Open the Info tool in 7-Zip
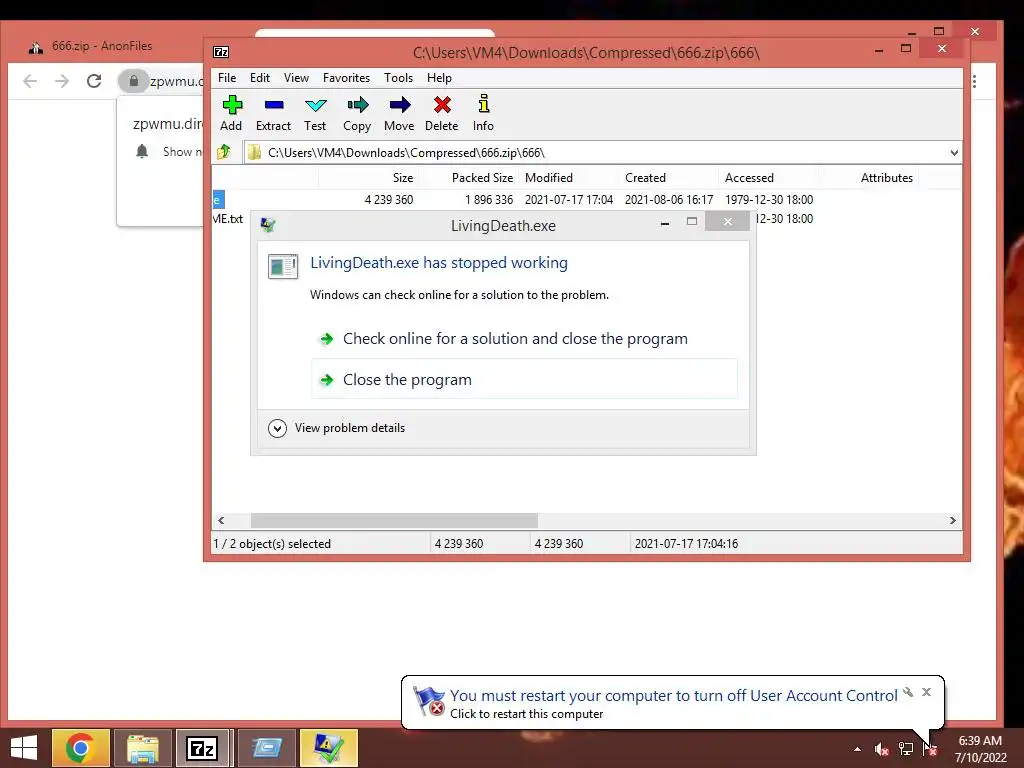 pyautogui.click(x=483, y=114)
